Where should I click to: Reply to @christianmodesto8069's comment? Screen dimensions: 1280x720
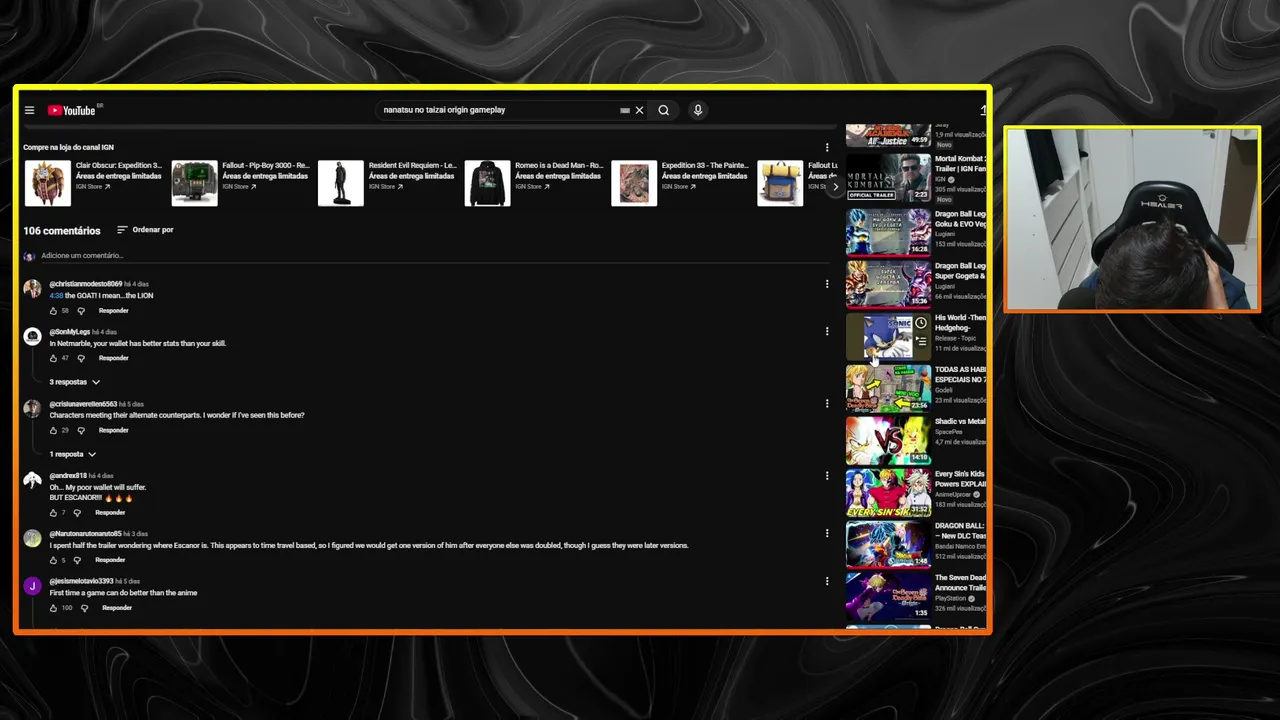(114, 311)
